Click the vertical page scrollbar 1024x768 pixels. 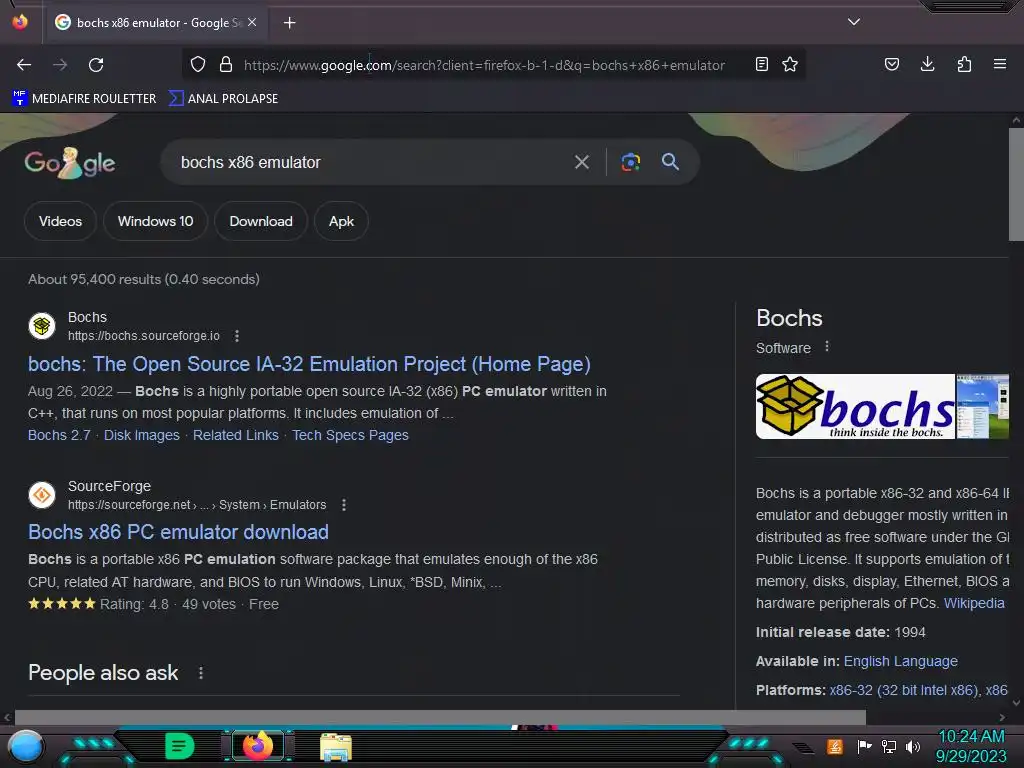[1016, 185]
